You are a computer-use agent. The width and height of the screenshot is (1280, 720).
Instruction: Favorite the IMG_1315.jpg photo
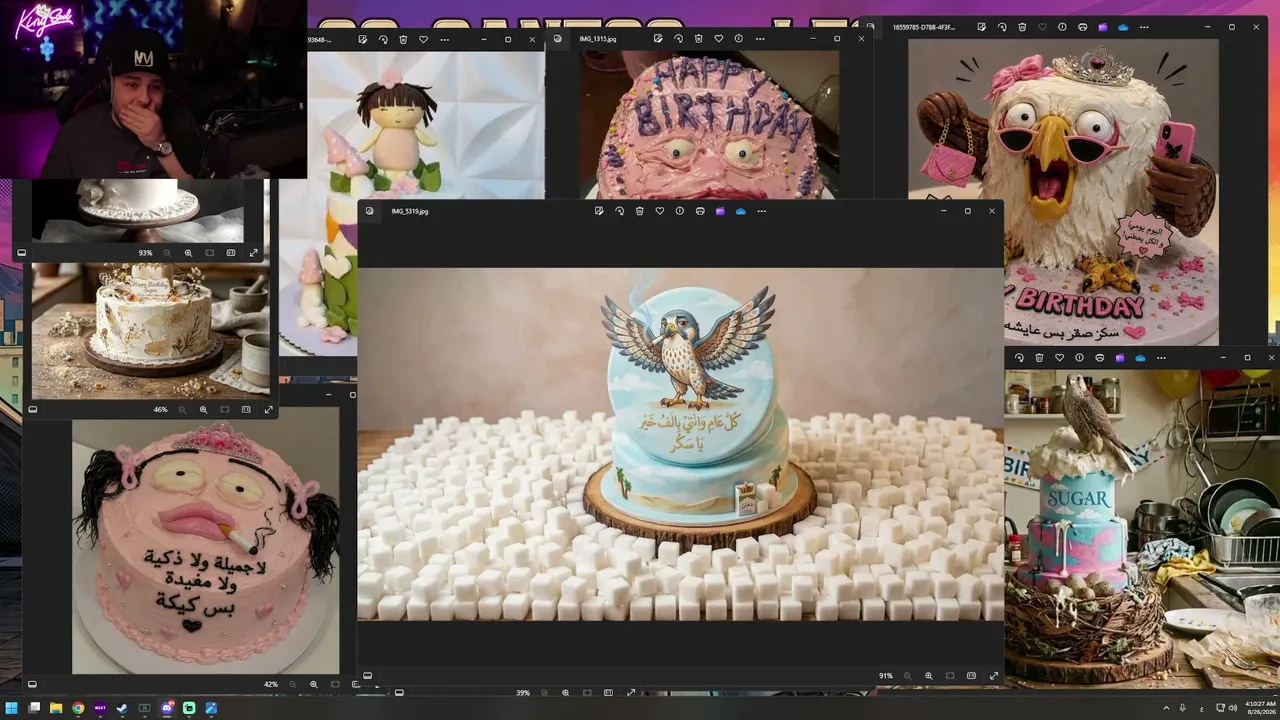tap(719, 39)
